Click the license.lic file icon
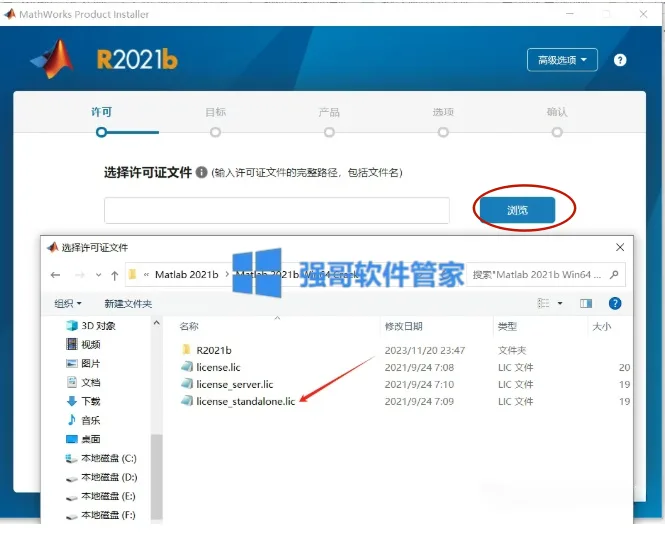The height and width of the screenshot is (538, 665). click(x=187, y=367)
